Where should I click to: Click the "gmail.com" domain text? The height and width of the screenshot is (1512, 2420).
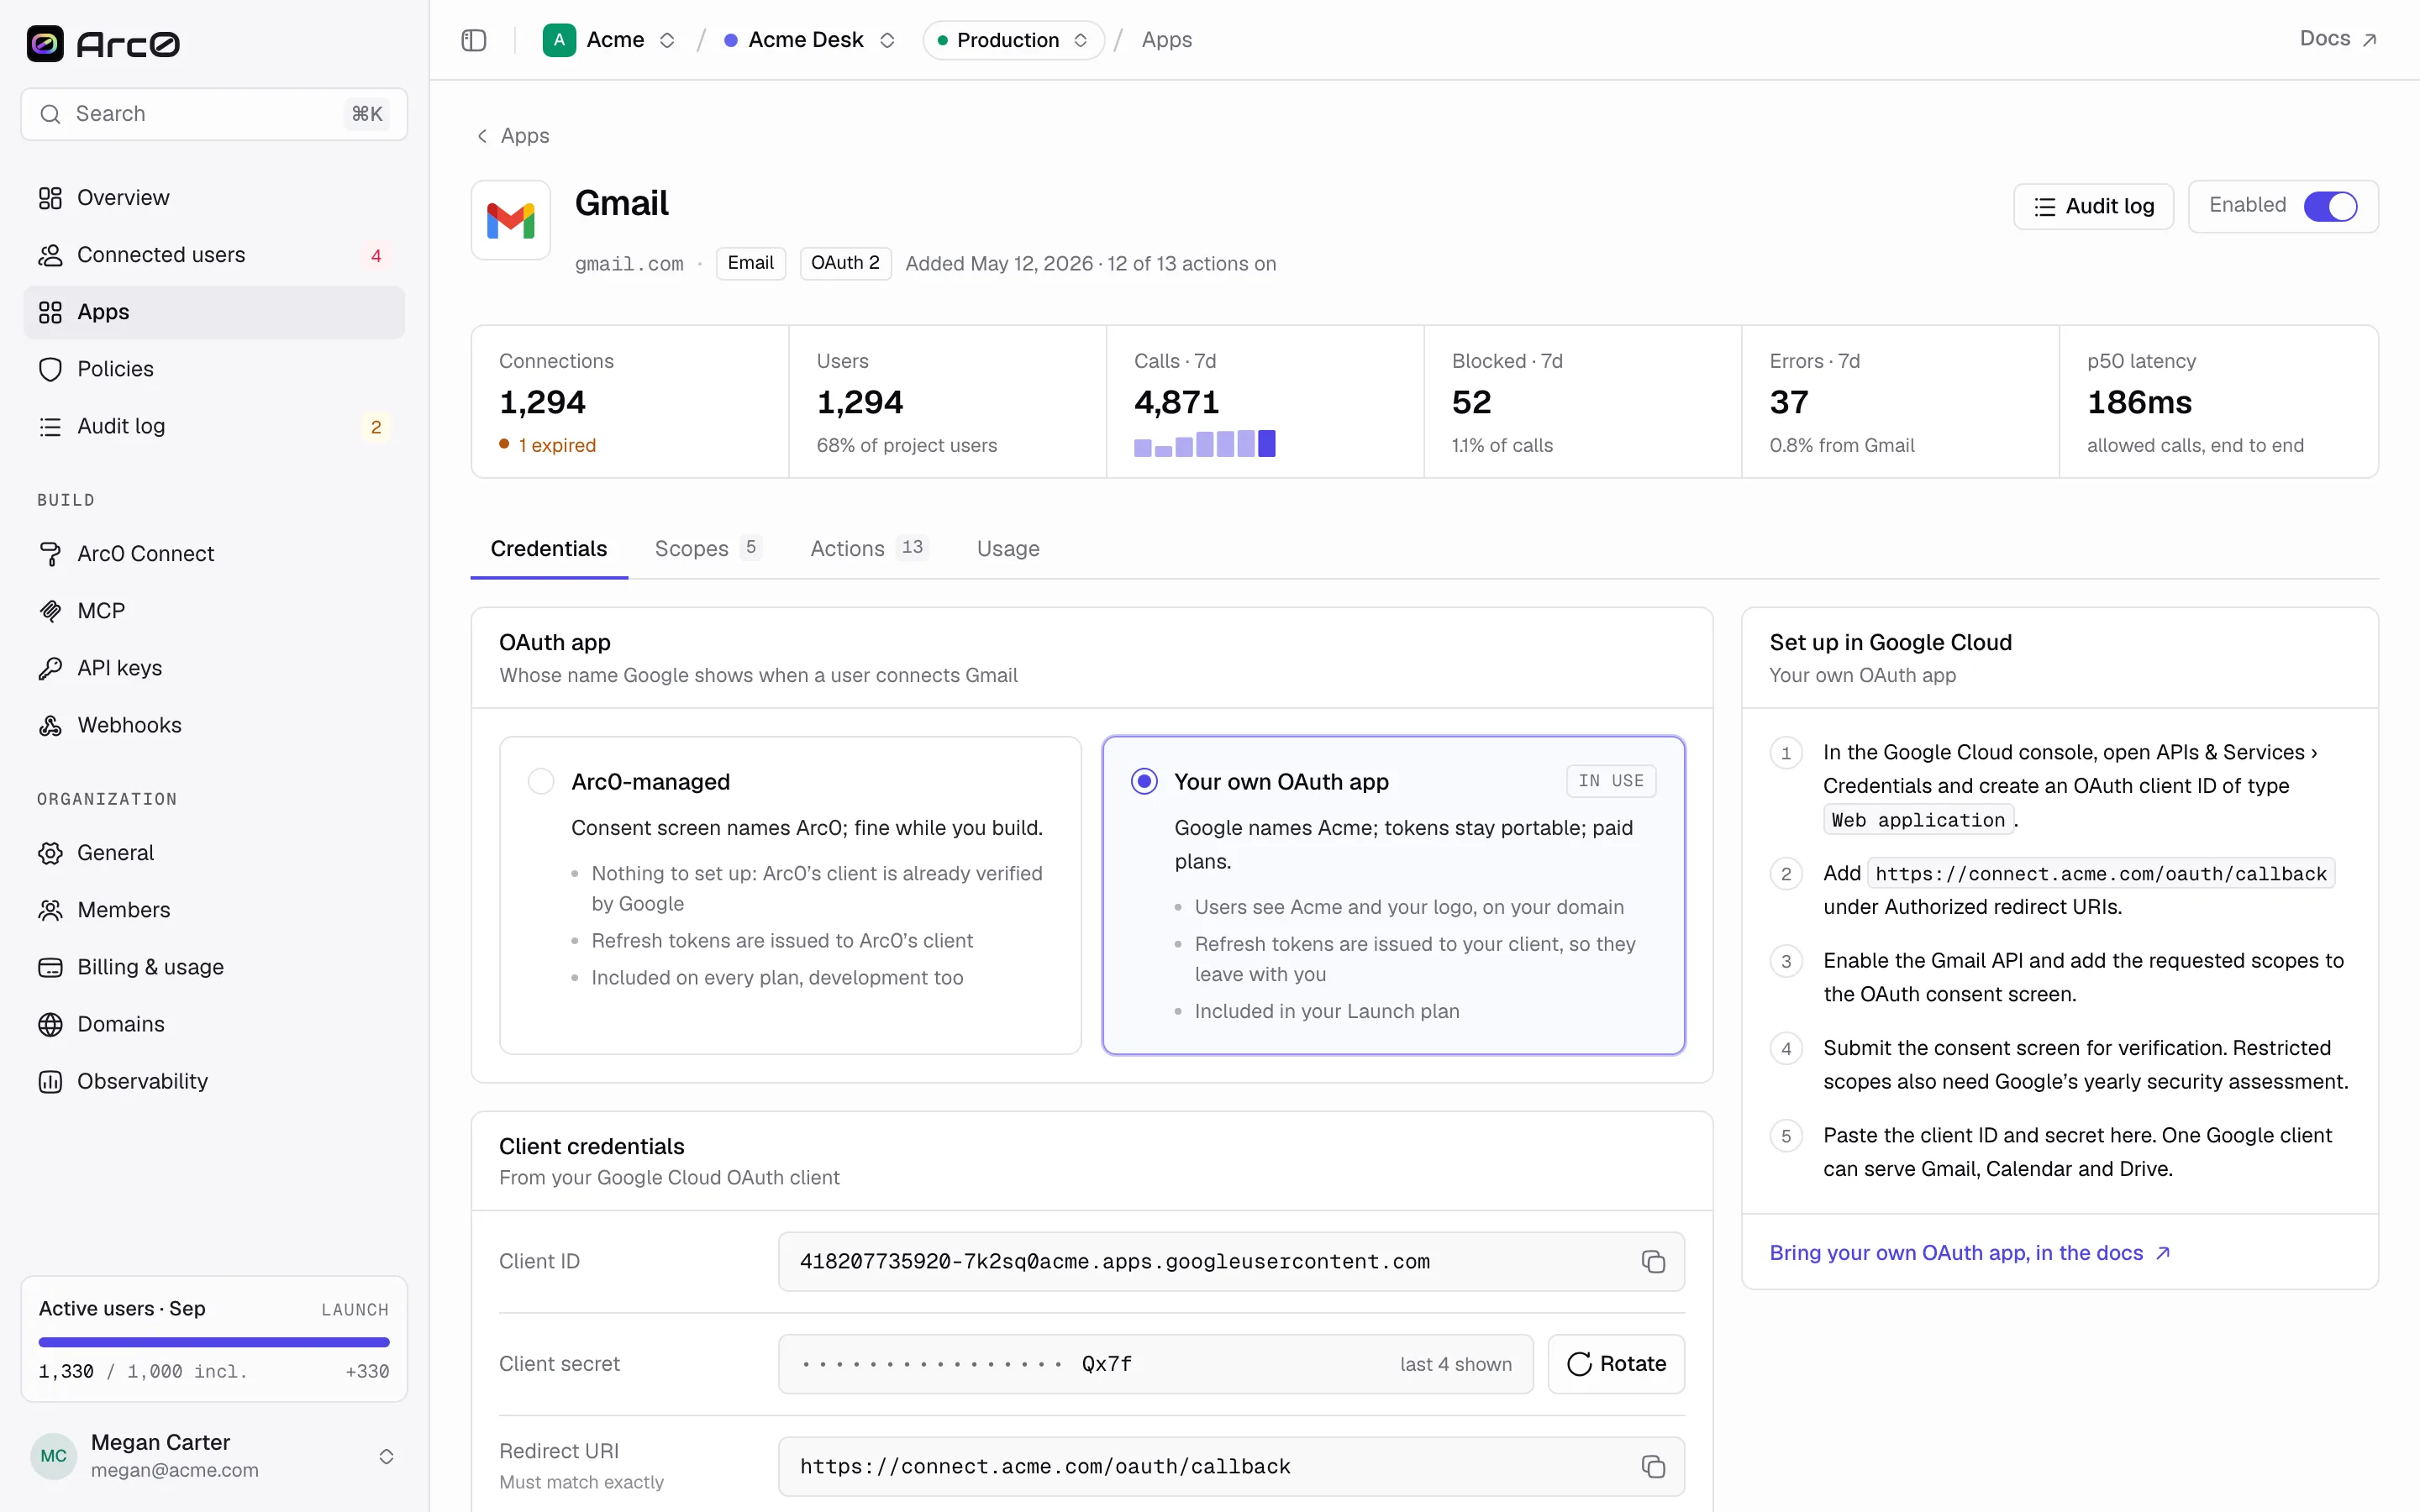pos(629,264)
